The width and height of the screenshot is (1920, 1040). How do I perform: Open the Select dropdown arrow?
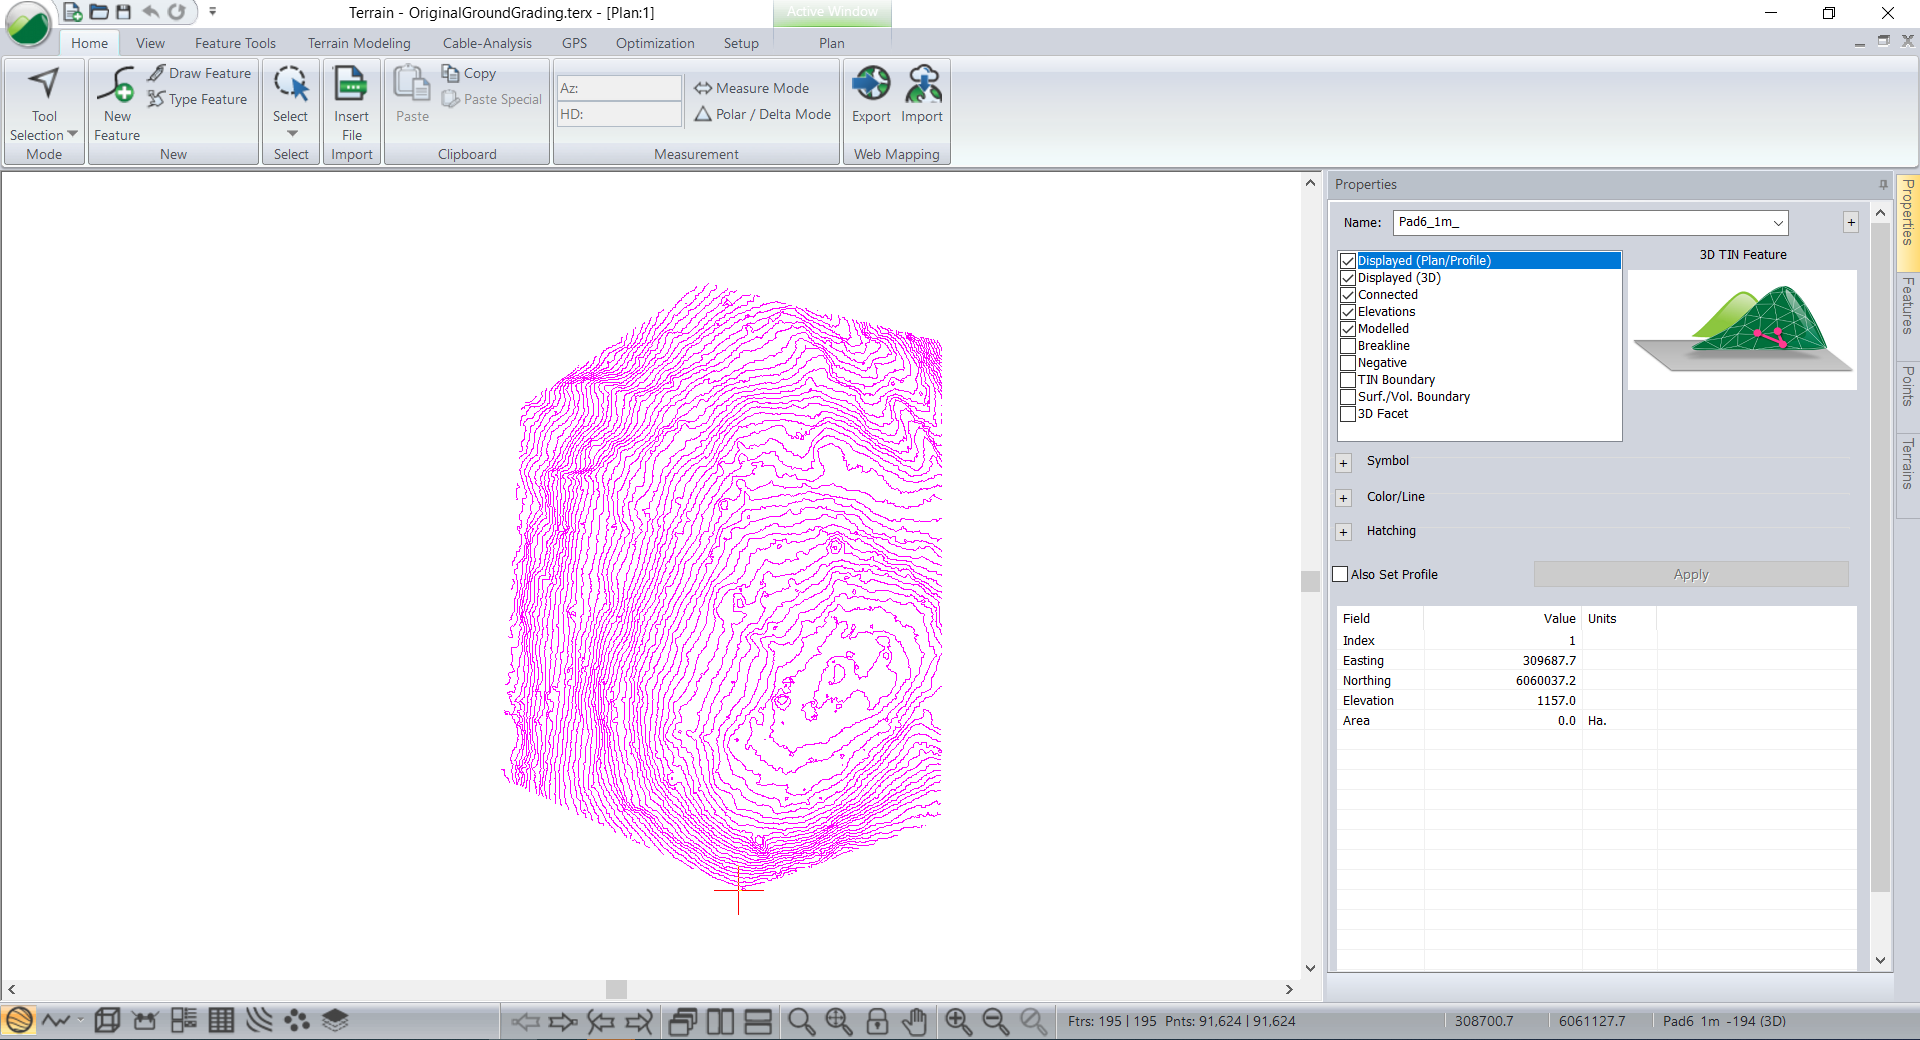pyautogui.click(x=292, y=133)
